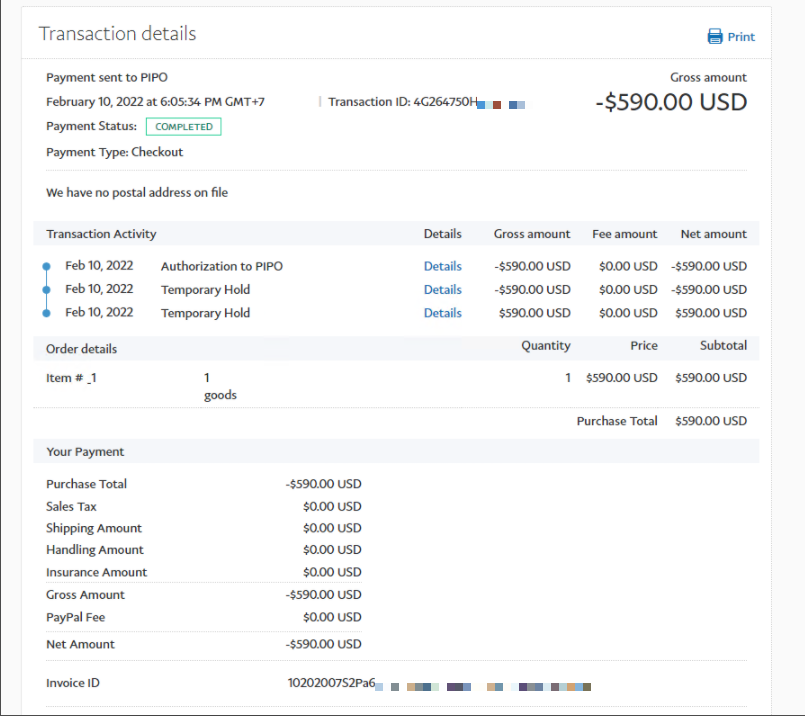Click timeline dot beside Authorization to PIPO
The width and height of the screenshot is (805, 716).
(46, 266)
